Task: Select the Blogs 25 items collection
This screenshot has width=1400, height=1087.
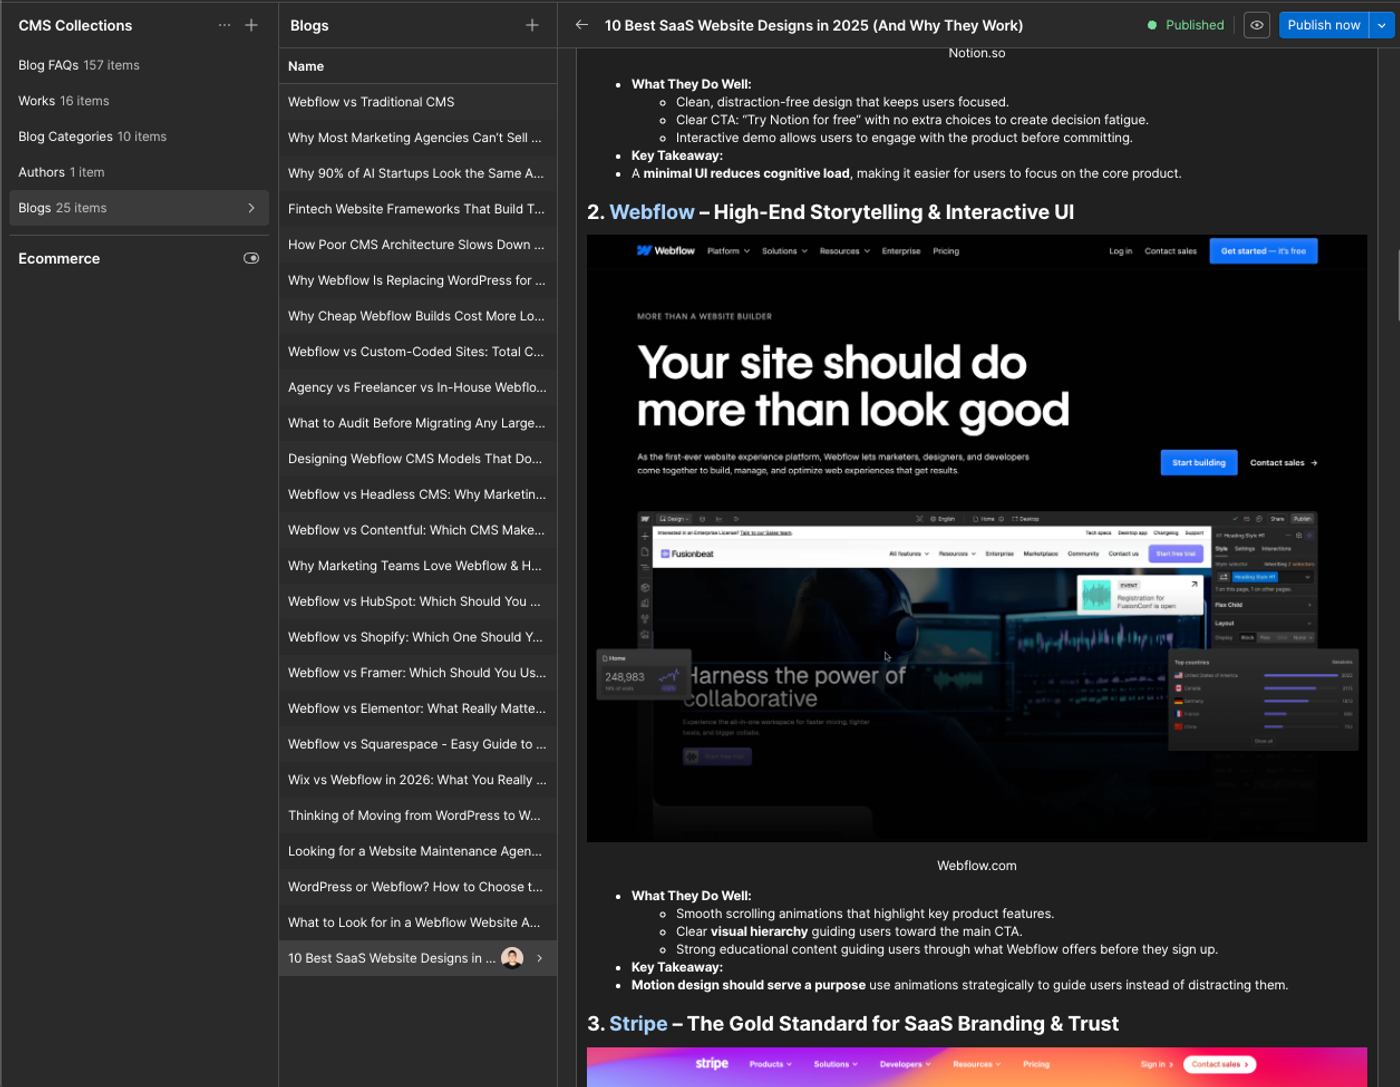Action: 139,208
